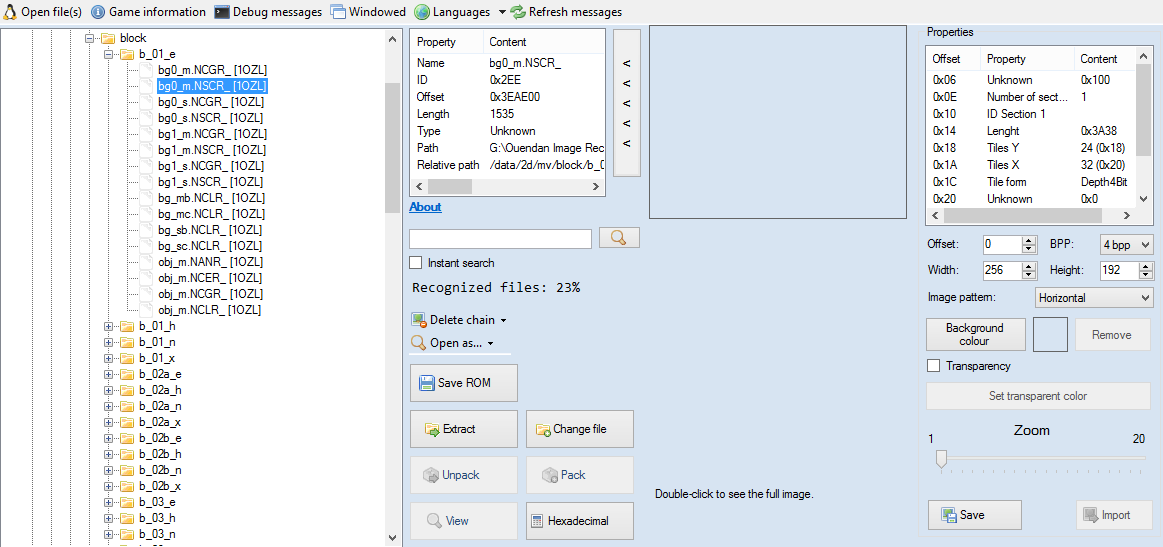Viewport: 1163px width, 547px height.
Task: Open the Hexadecimal viewer
Action: 580,521
